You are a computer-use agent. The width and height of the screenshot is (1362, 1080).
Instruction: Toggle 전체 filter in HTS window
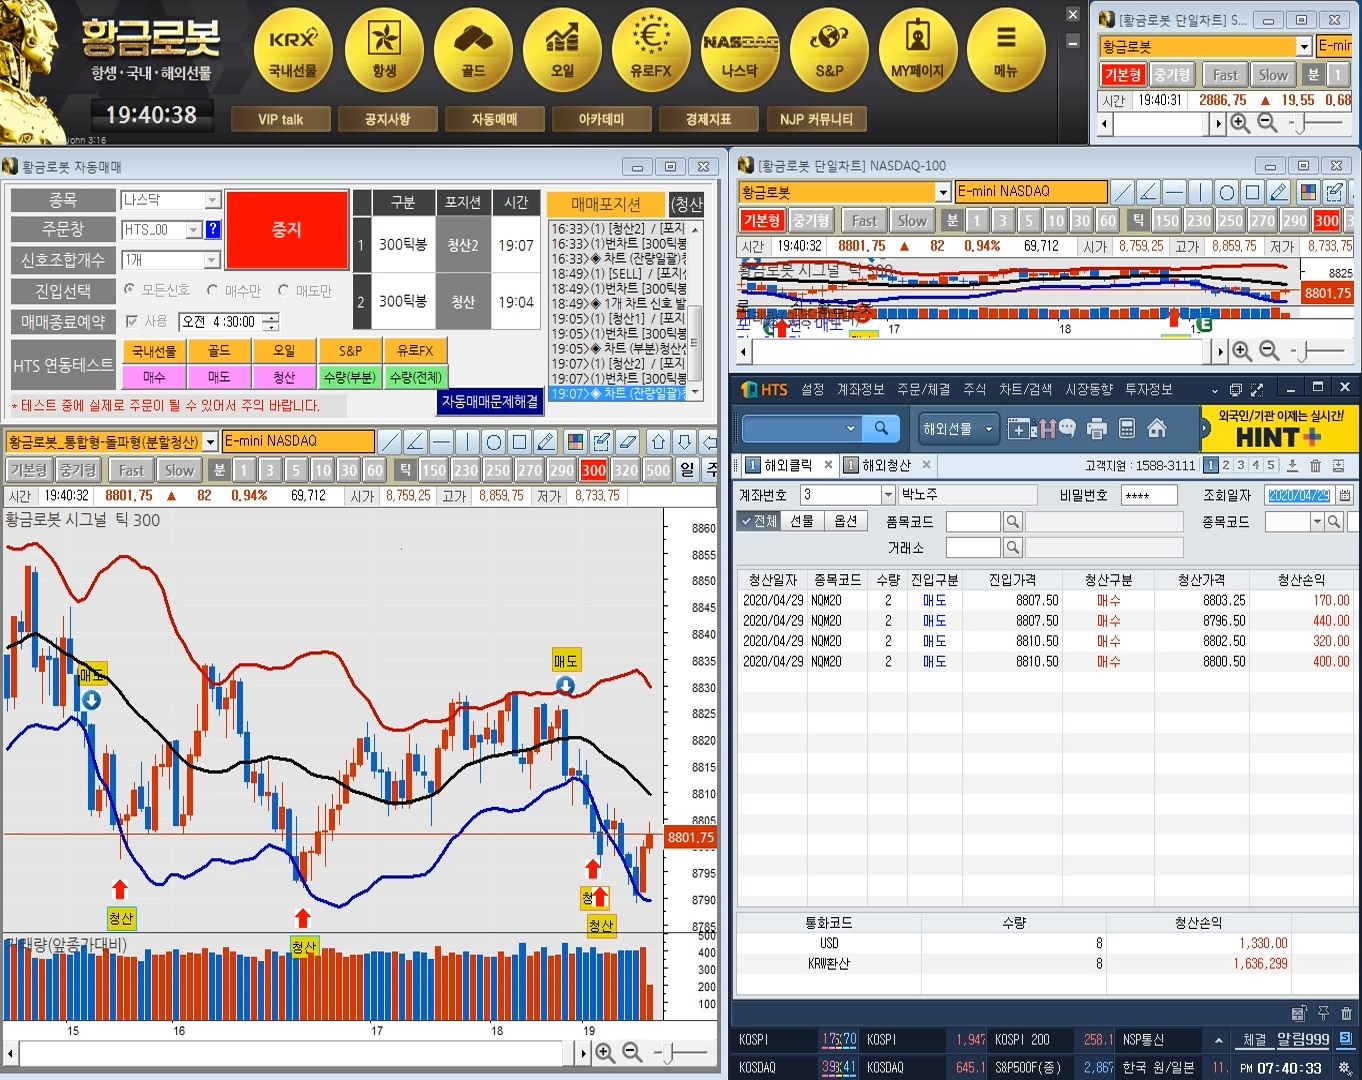pos(758,521)
